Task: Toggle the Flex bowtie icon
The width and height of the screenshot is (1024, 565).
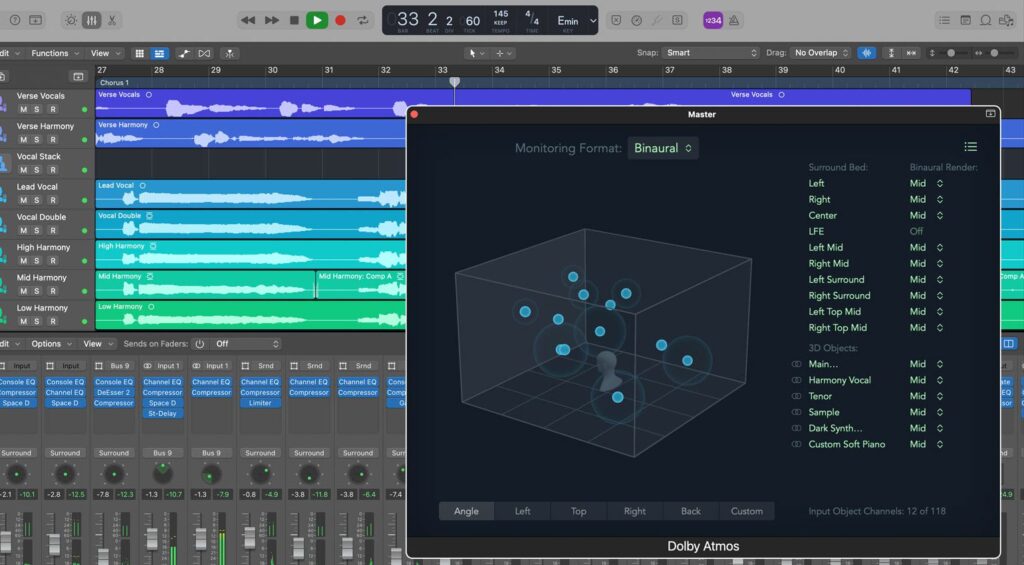Action: click(x=204, y=53)
